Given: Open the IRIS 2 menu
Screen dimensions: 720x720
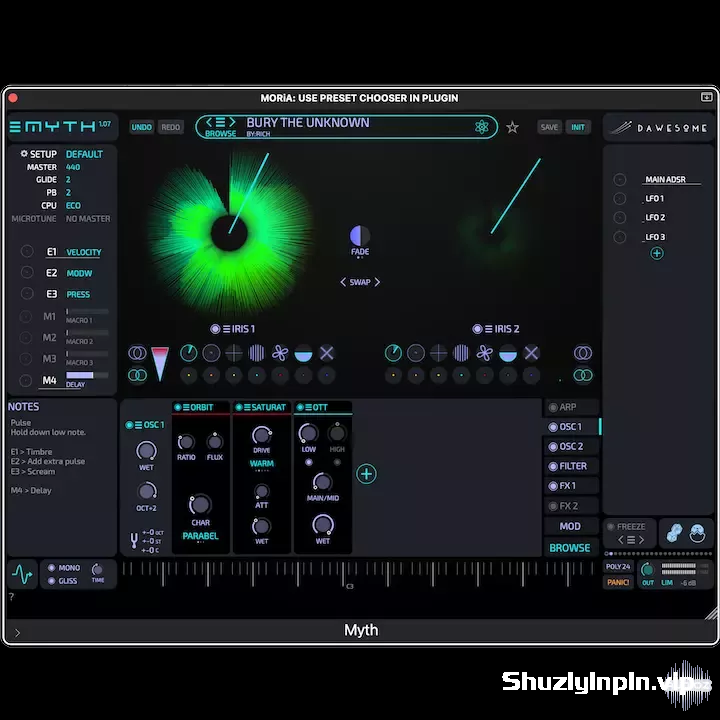Looking at the screenshot, I should click(x=489, y=329).
